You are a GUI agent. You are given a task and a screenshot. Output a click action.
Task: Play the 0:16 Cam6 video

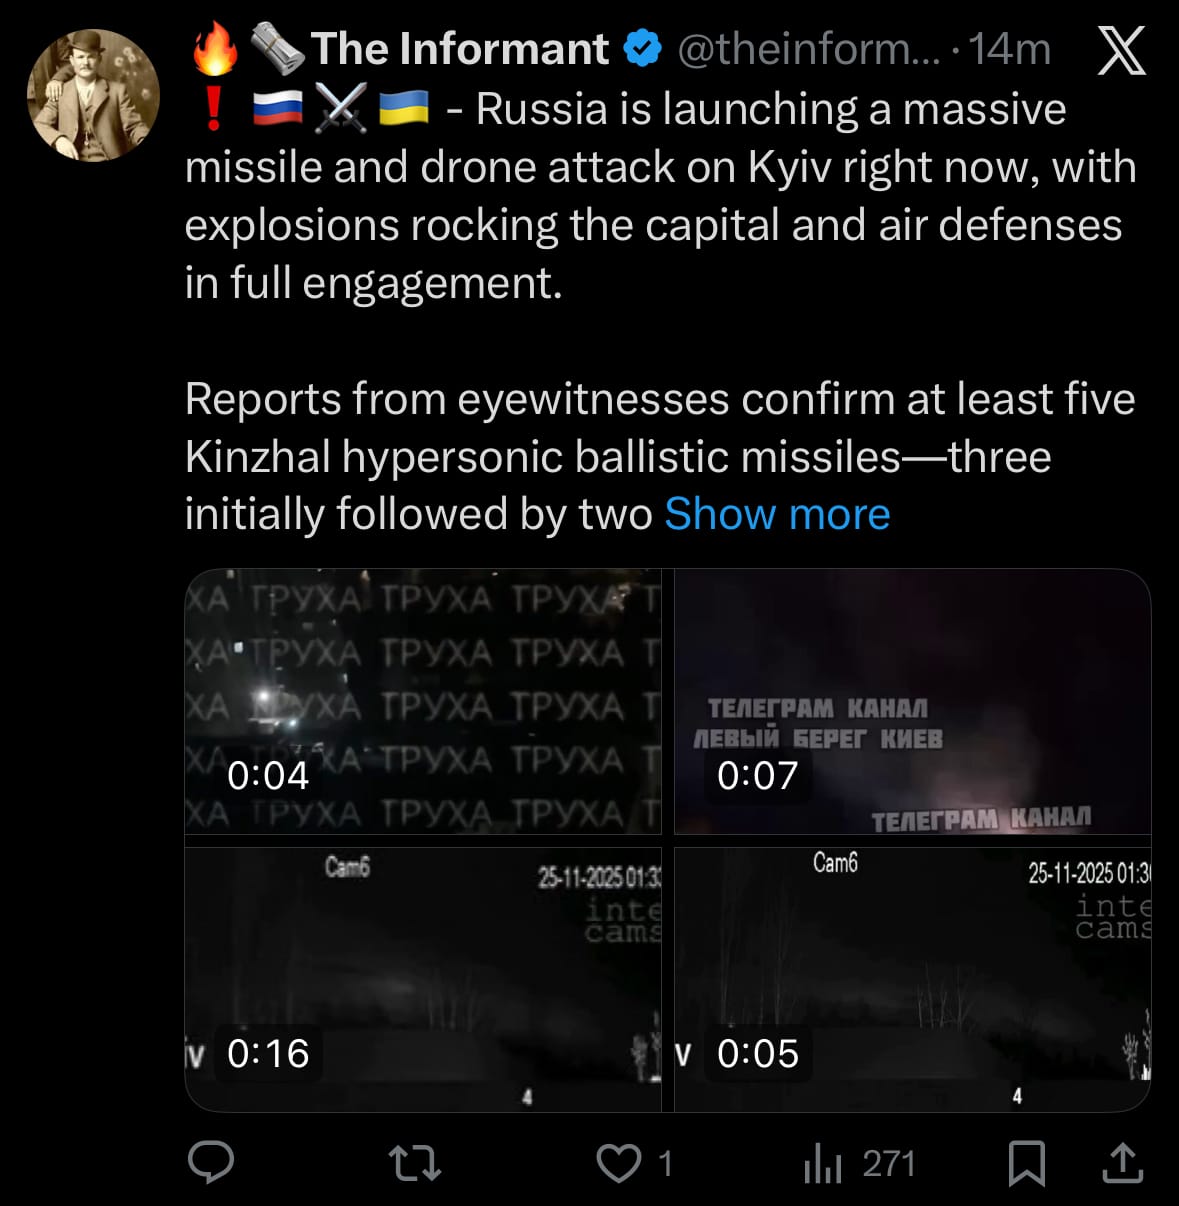[423, 979]
